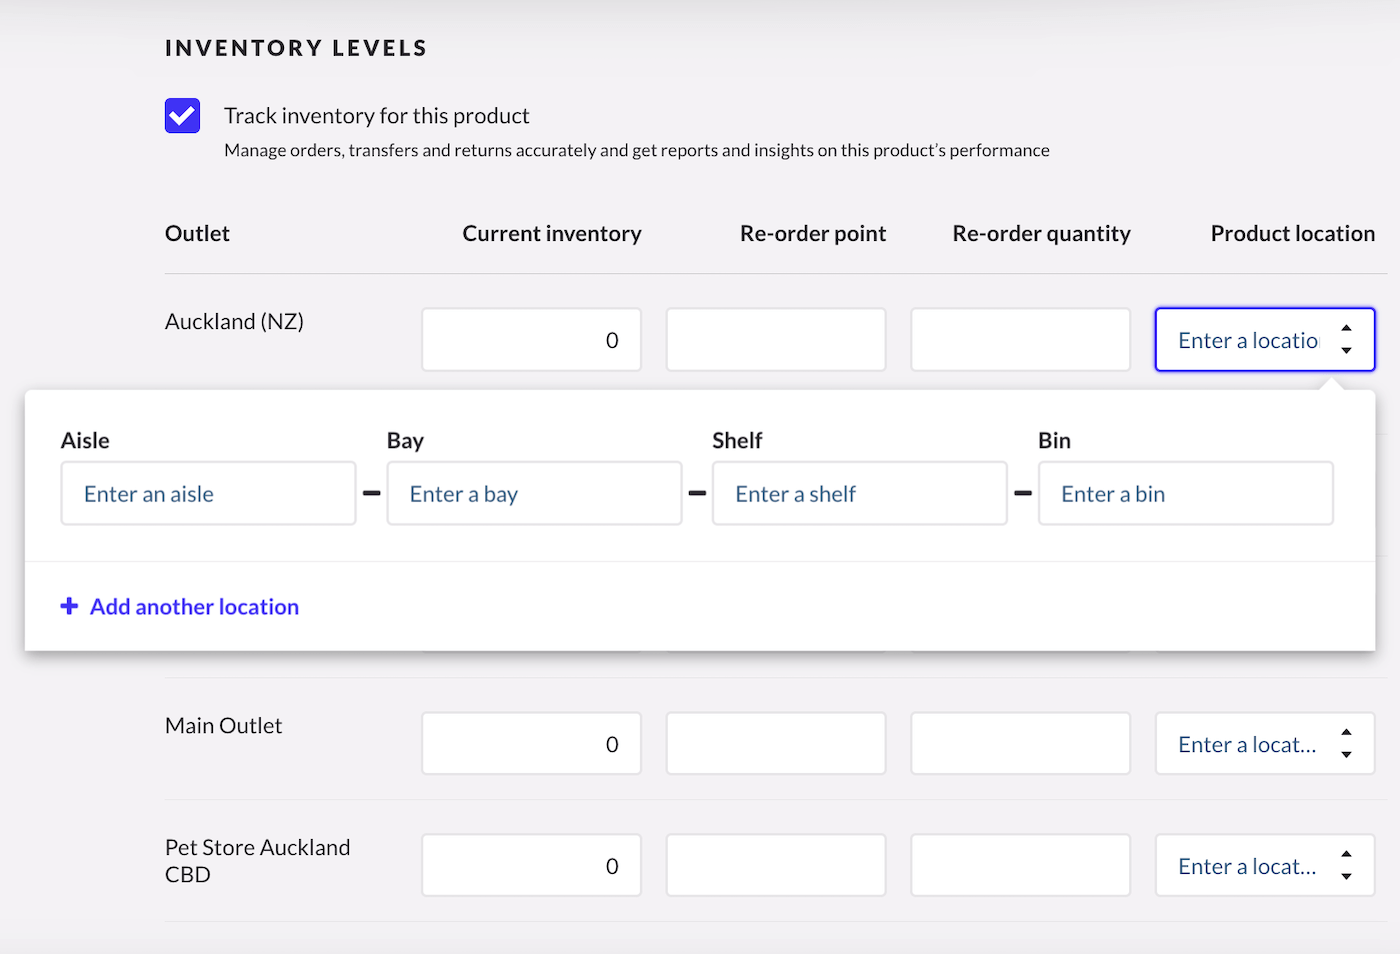This screenshot has height=954, width=1400.
Task: Click the Enter a bay field
Action: 534,493
